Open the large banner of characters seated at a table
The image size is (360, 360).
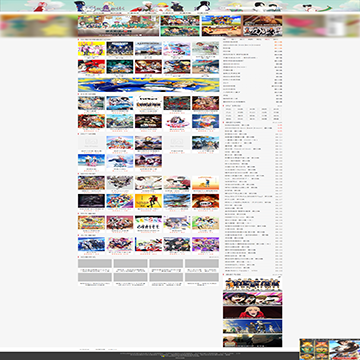click(x=118, y=26)
